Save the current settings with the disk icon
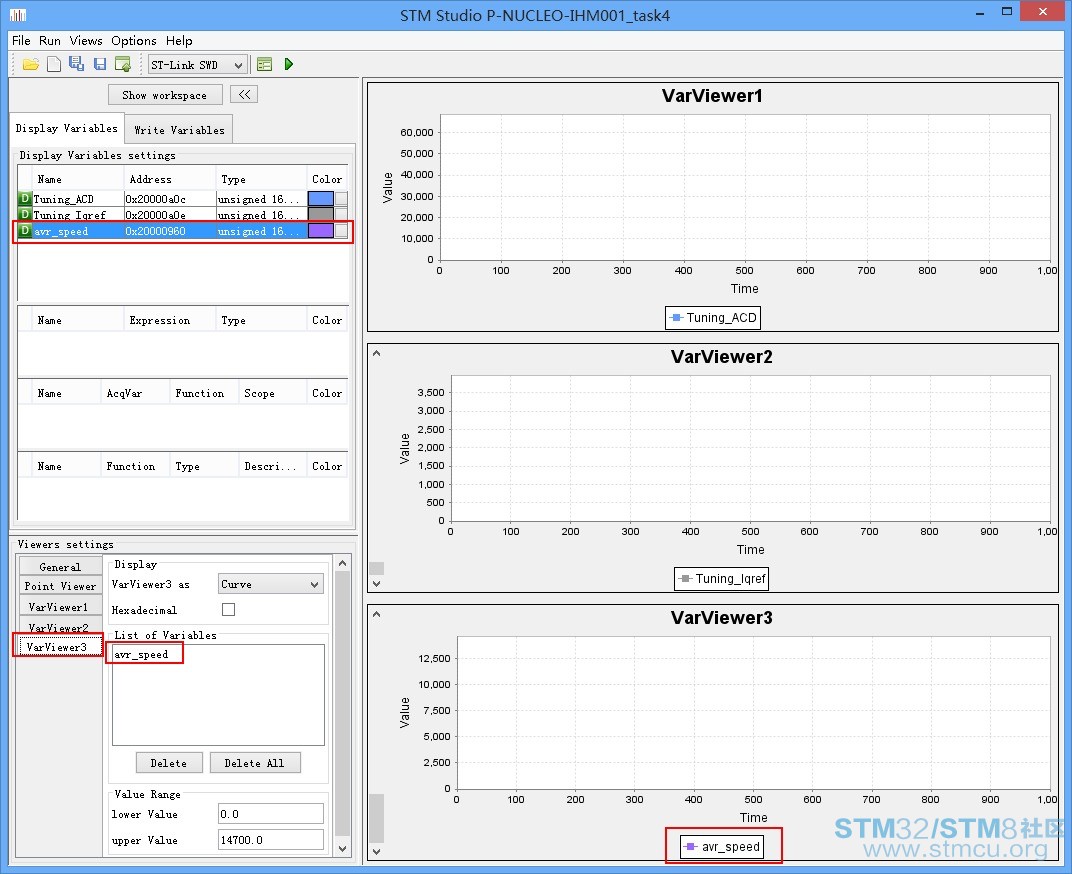The height and width of the screenshot is (874, 1072). [x=100, y=64]
